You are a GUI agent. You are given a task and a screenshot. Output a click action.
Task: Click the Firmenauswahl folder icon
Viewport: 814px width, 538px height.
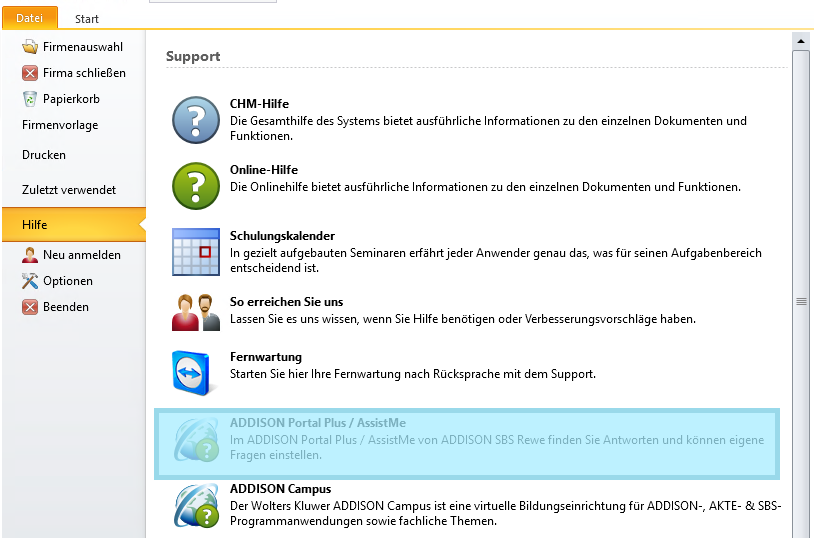(30, 47)
